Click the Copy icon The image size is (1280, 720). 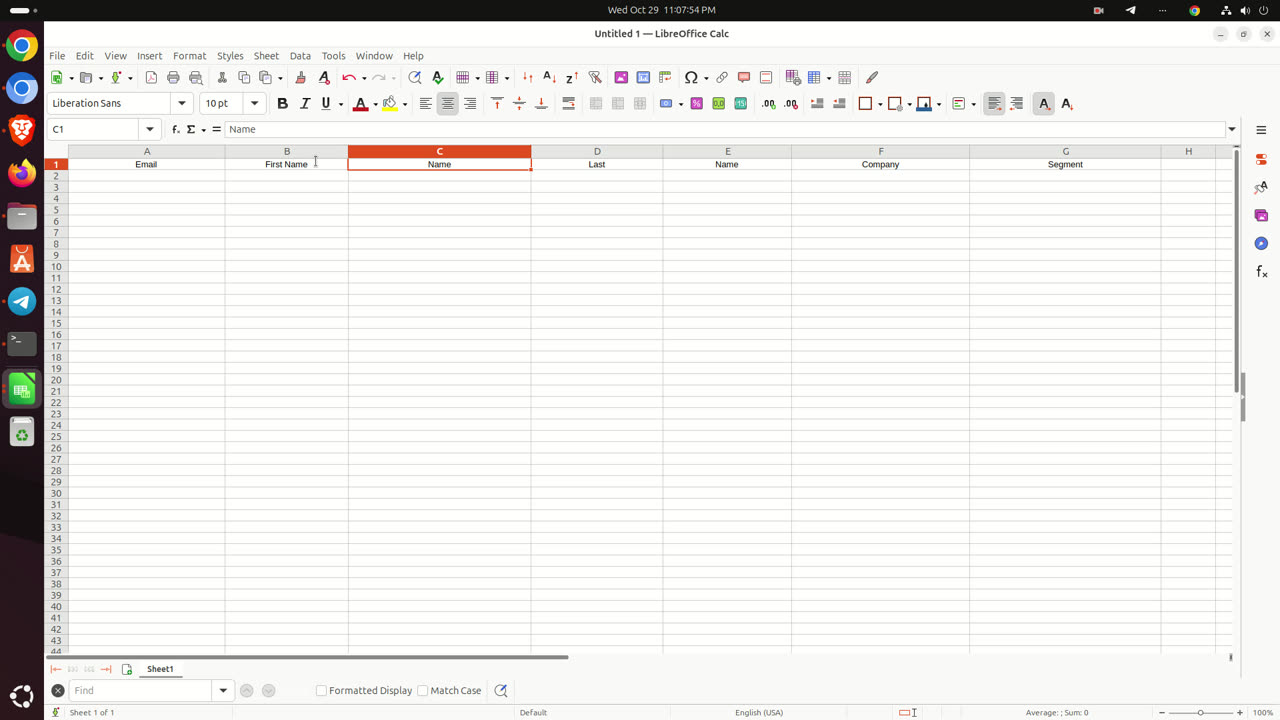pos(244,77)
